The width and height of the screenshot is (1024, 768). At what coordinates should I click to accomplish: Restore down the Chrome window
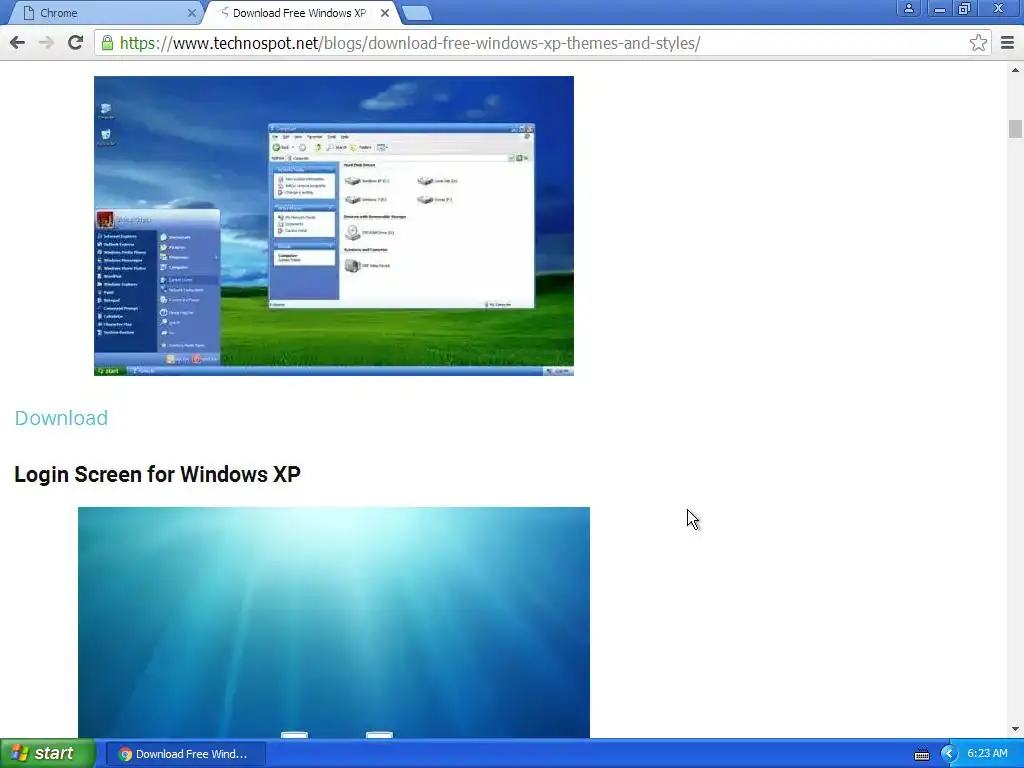[x=965, y=8]
